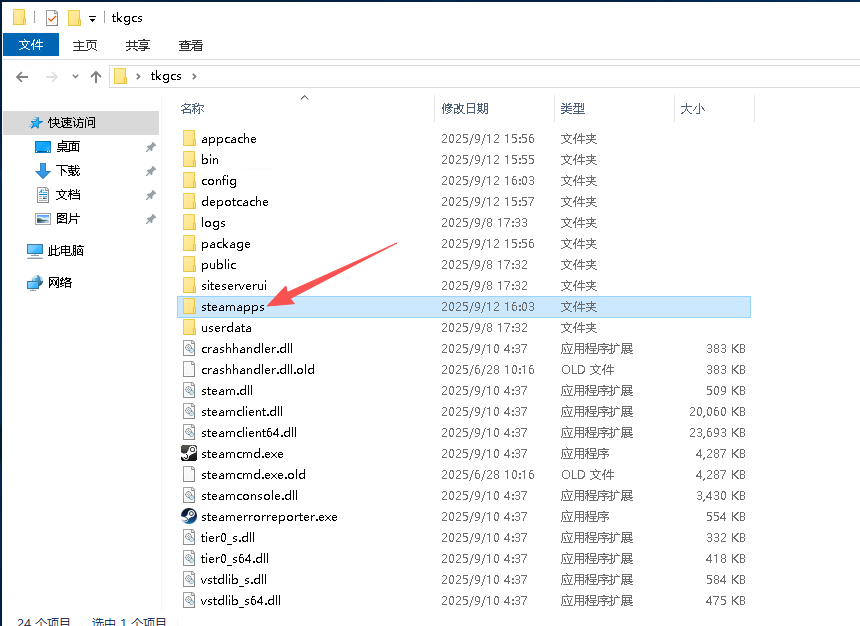
Task: Click the address bar path field
Action: (500, 76)
